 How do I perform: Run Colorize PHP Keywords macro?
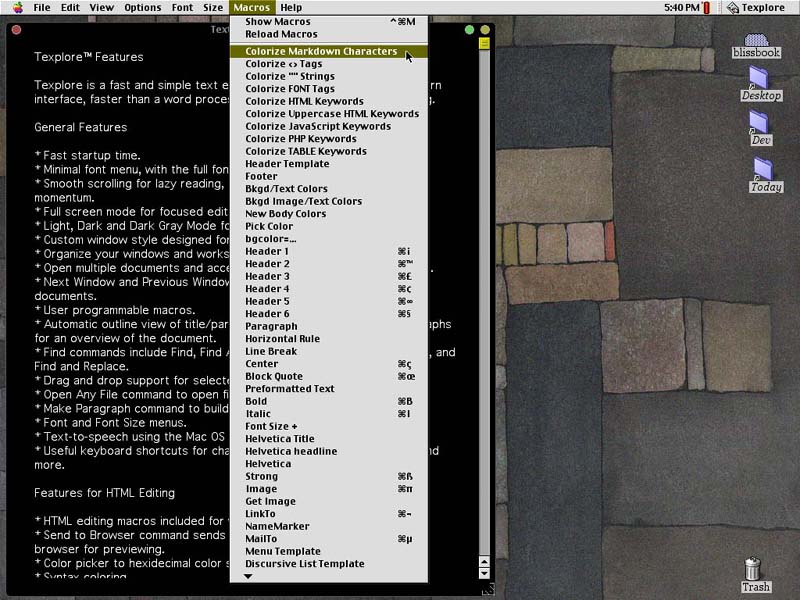point(329,139)
